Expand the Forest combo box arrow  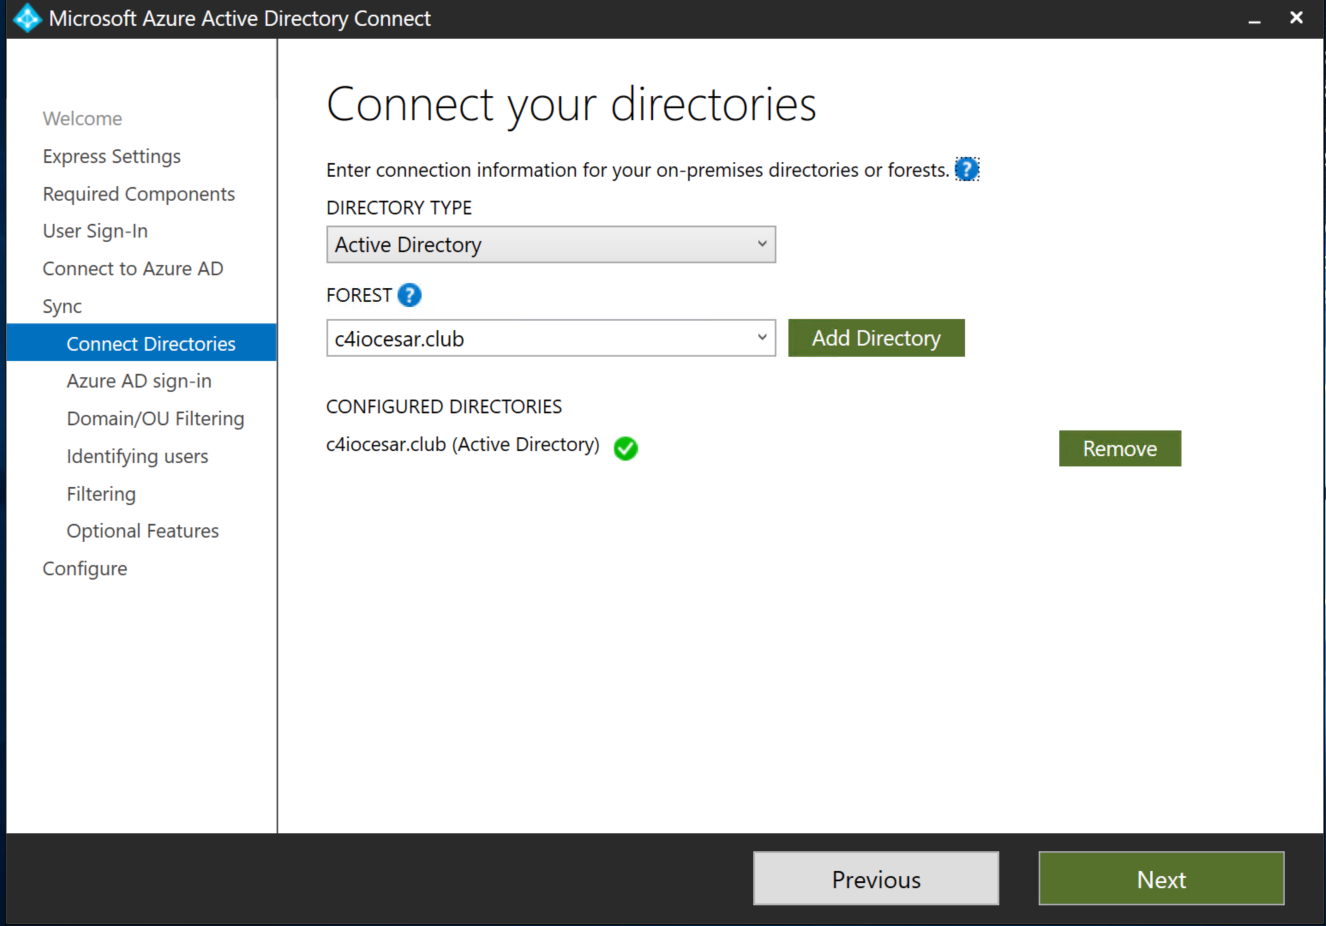pos(762,338)
